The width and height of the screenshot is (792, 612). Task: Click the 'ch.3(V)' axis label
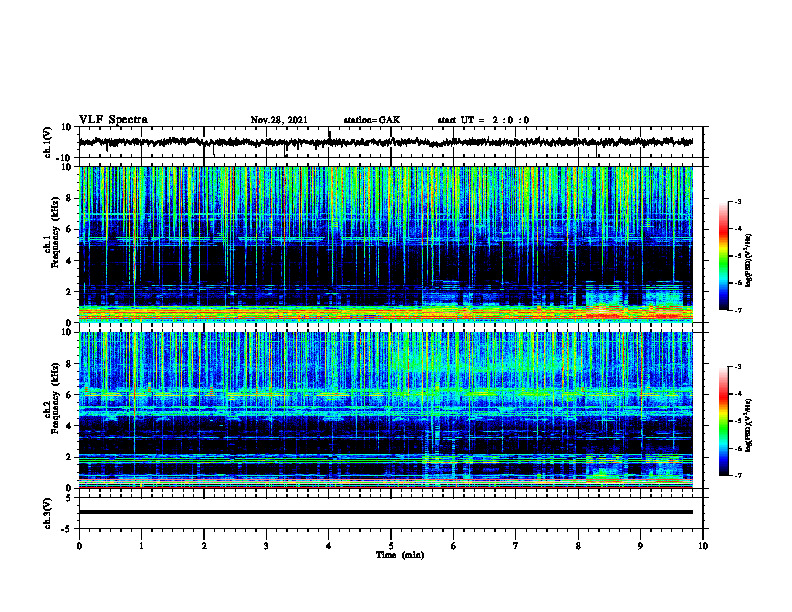pos(47,513)
